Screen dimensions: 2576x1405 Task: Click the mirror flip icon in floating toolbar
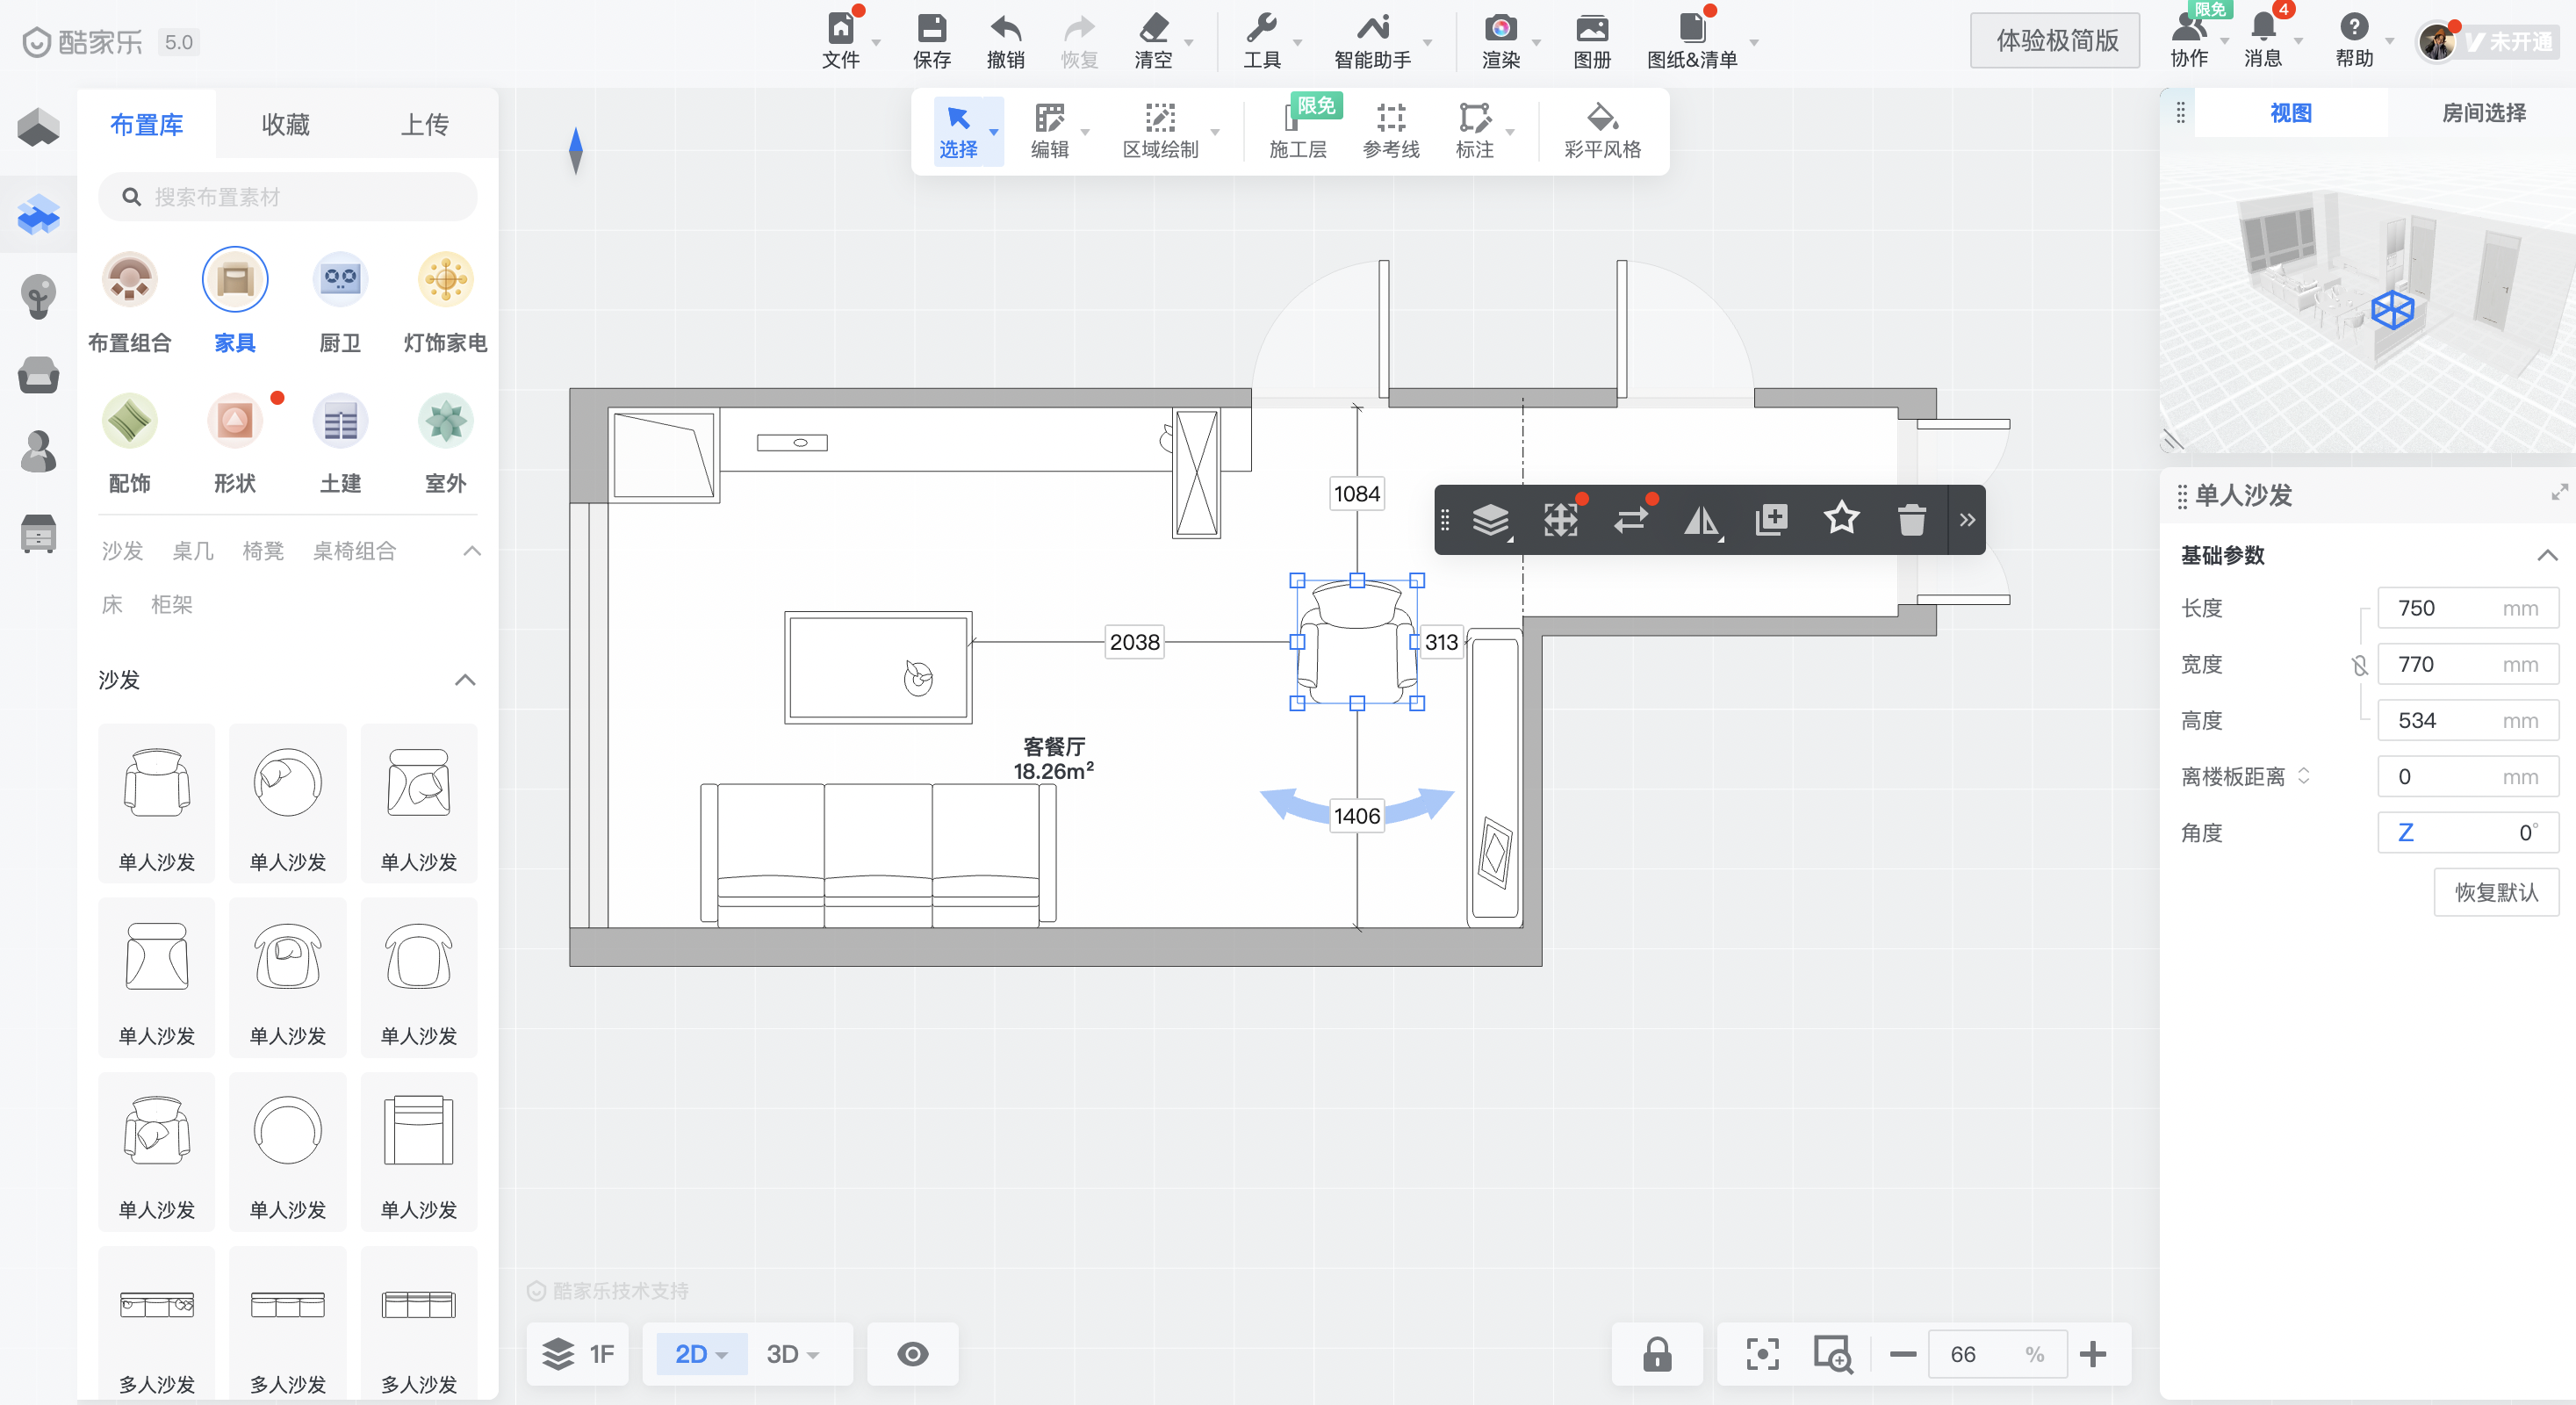(x=1701, y=520)
